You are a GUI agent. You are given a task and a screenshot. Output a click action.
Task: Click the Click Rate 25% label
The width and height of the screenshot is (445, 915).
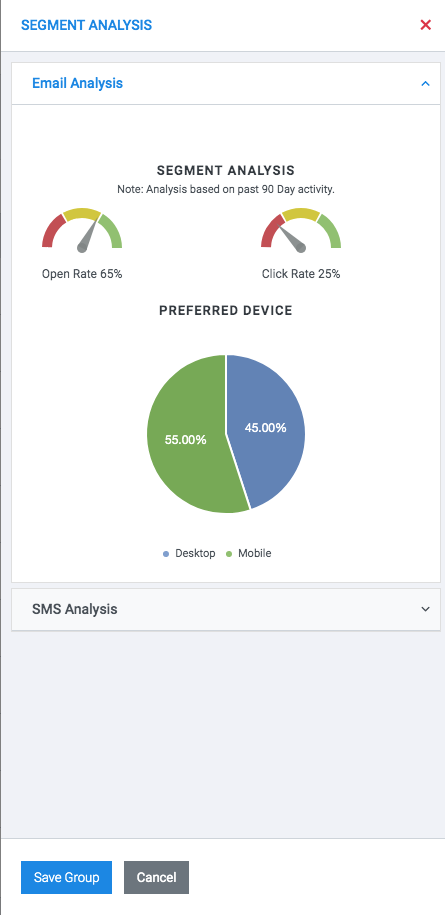(301, 274)
